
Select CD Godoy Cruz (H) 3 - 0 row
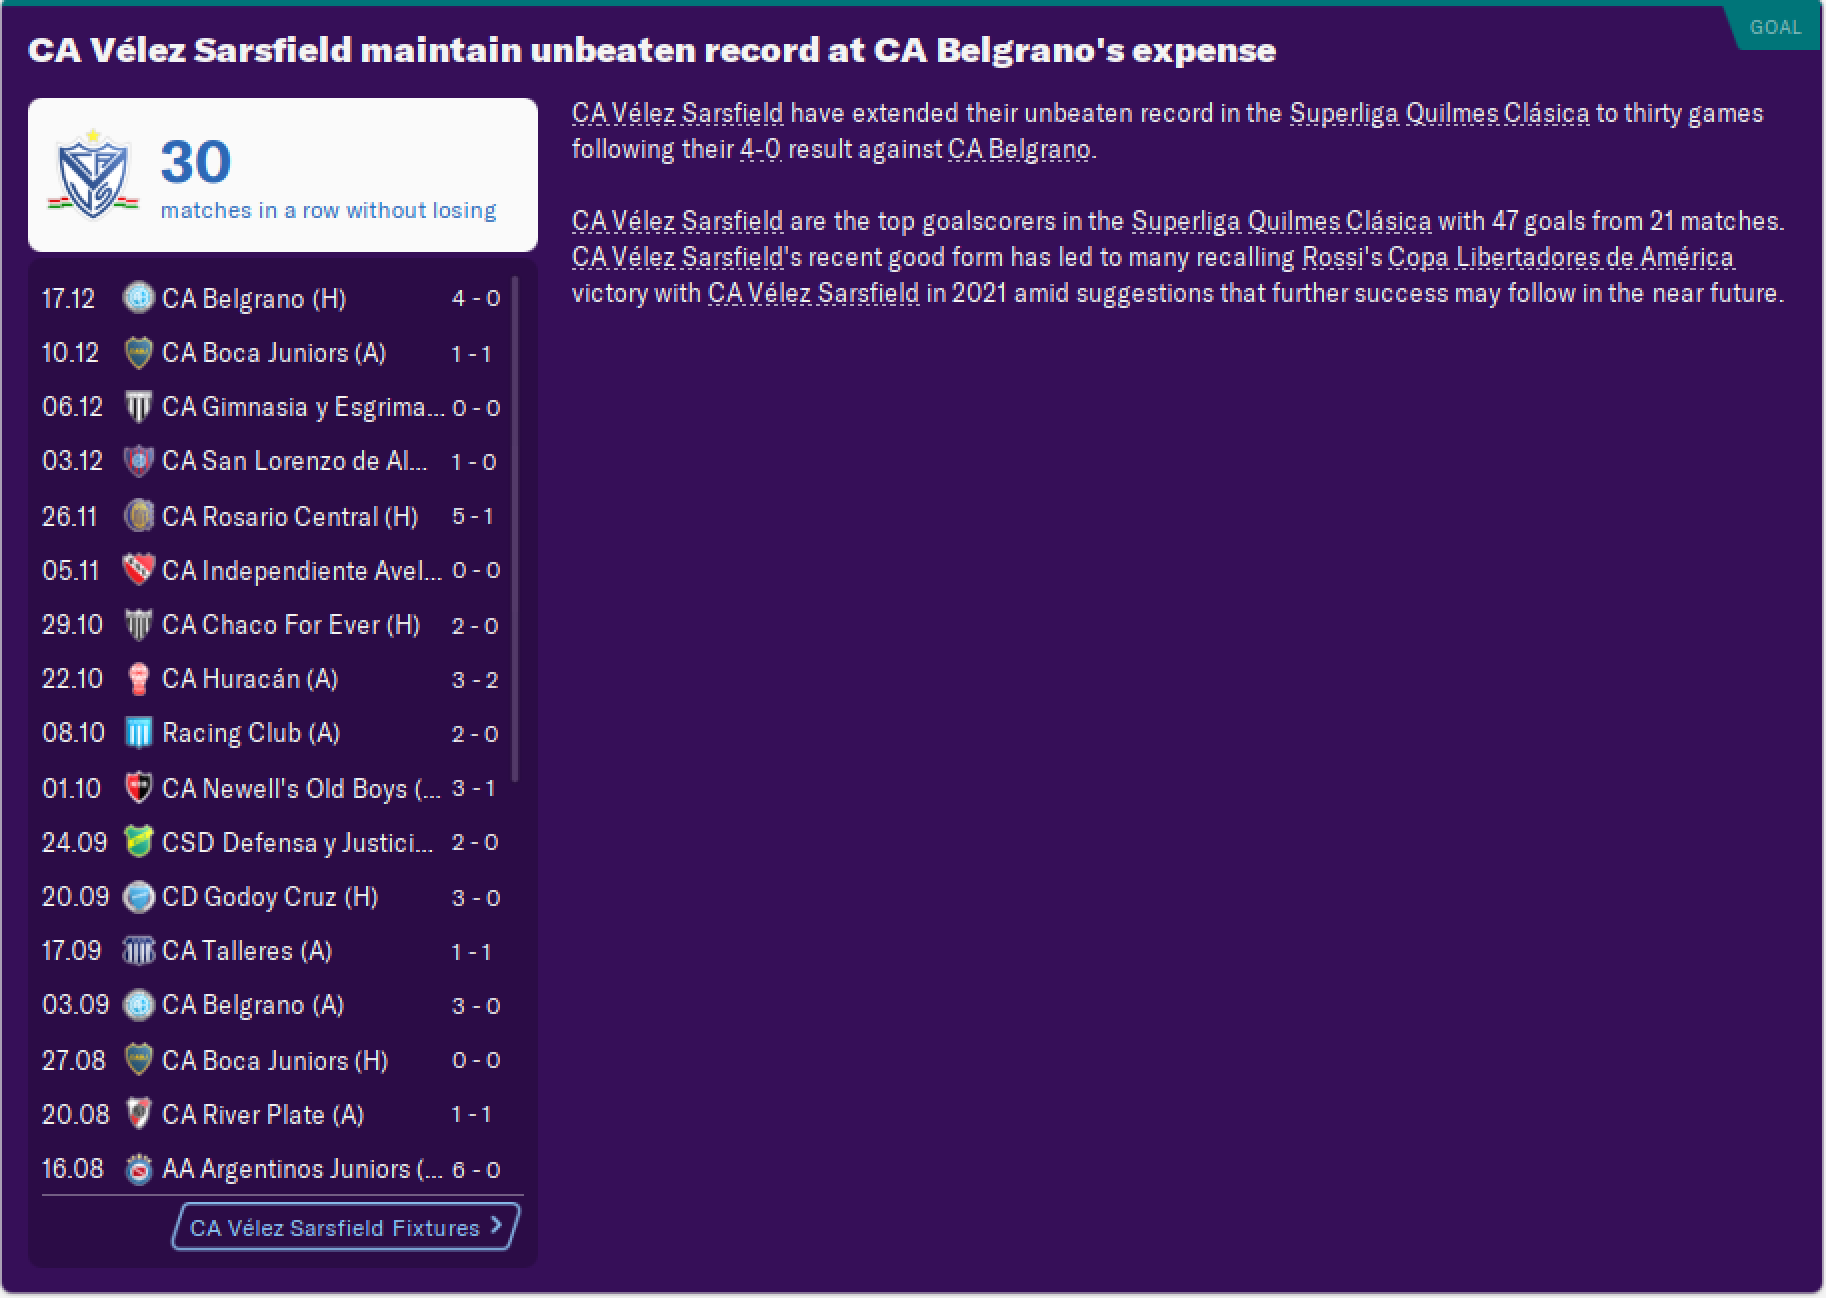272,896
